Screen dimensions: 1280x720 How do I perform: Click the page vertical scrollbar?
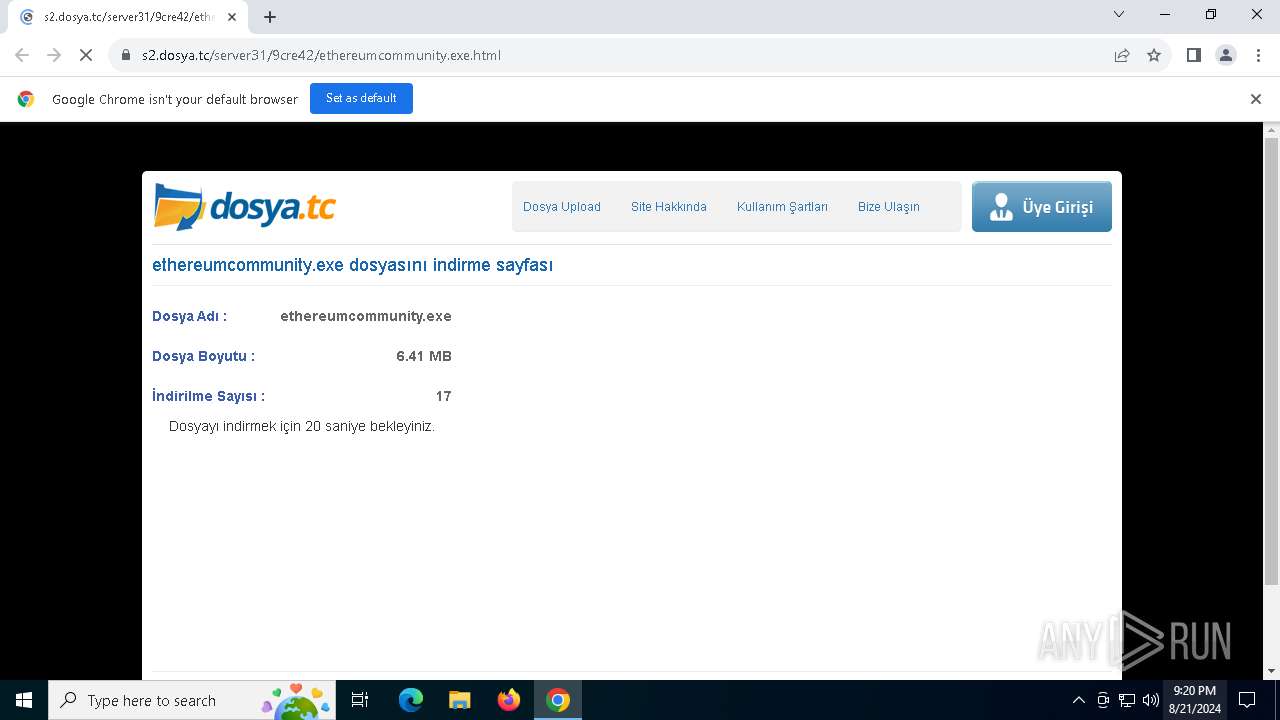pyautogui.click(x=1271, y=360)
